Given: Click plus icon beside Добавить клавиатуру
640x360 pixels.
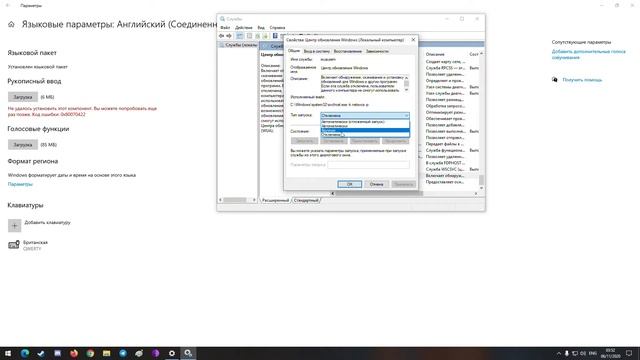Looking at the screenshot, I should pos(15,225).
